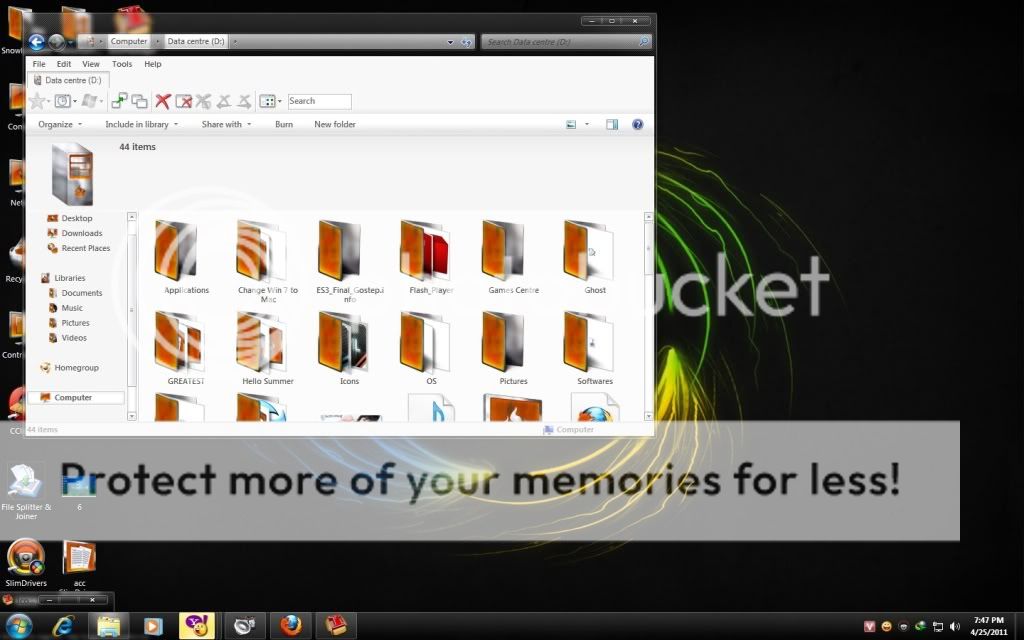Open the Share with dropdown
Screen dimensions: 1024x640
coord(226,124)
